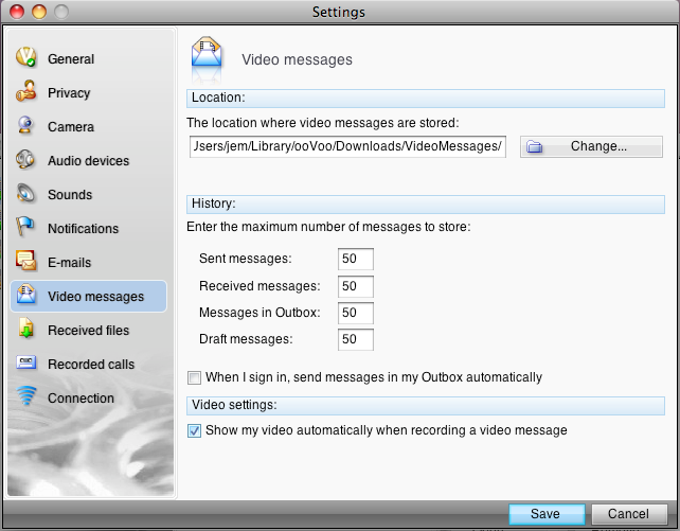Click the History: section header
This screenshot has width=680, height=531.
point(425,204)
